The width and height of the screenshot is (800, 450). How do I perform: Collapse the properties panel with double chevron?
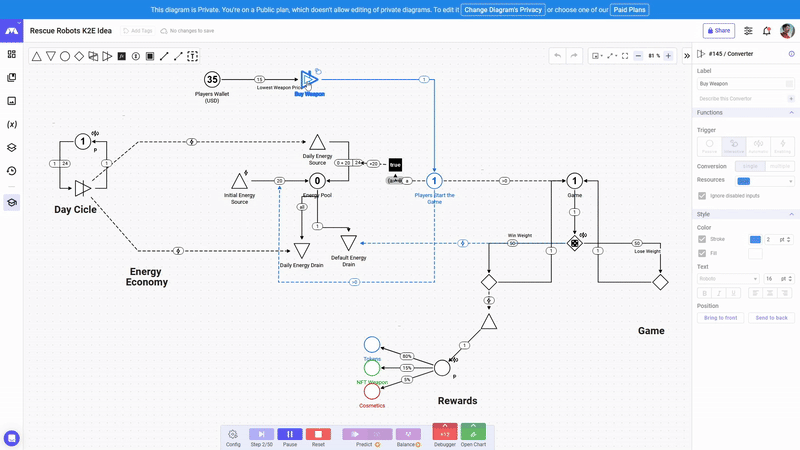(687, 56)
